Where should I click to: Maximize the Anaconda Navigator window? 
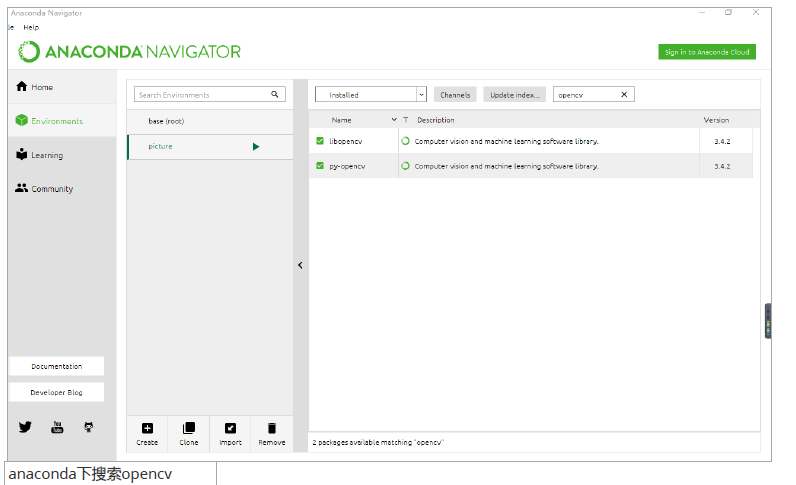click(728, 12)
